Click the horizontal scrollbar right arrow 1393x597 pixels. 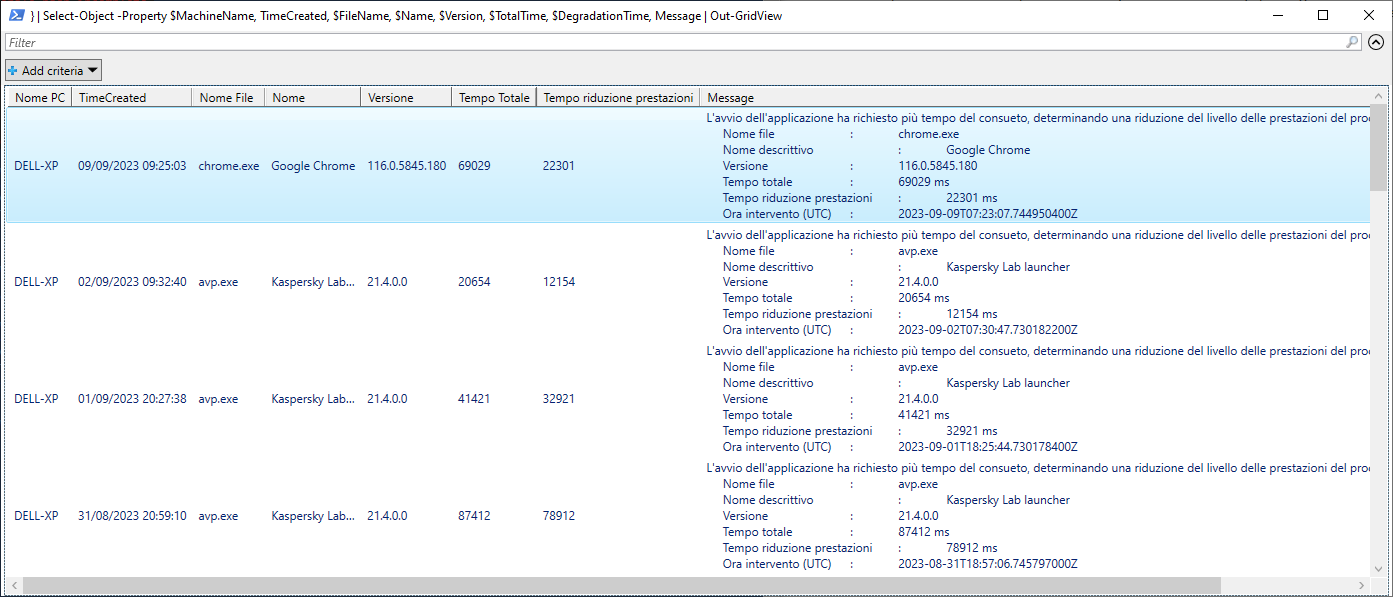point(1362,585)
